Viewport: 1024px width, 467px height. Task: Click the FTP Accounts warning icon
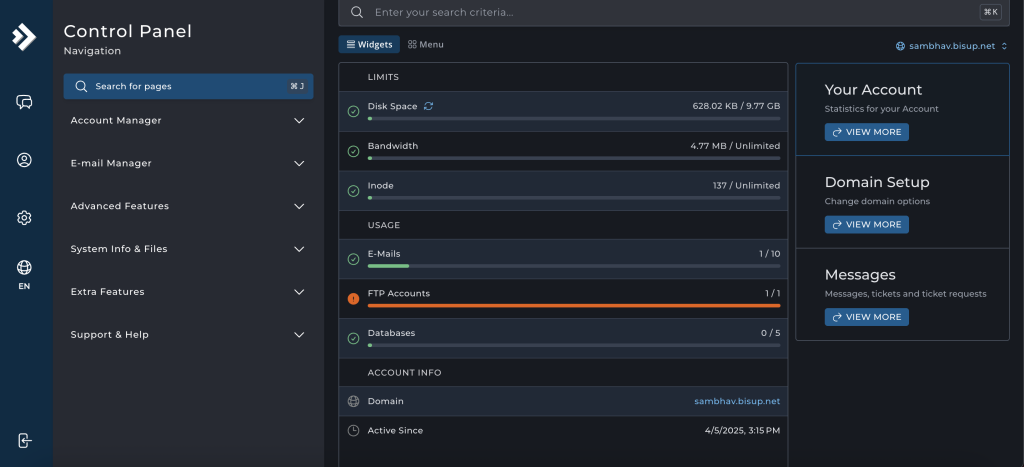point(353,299)
